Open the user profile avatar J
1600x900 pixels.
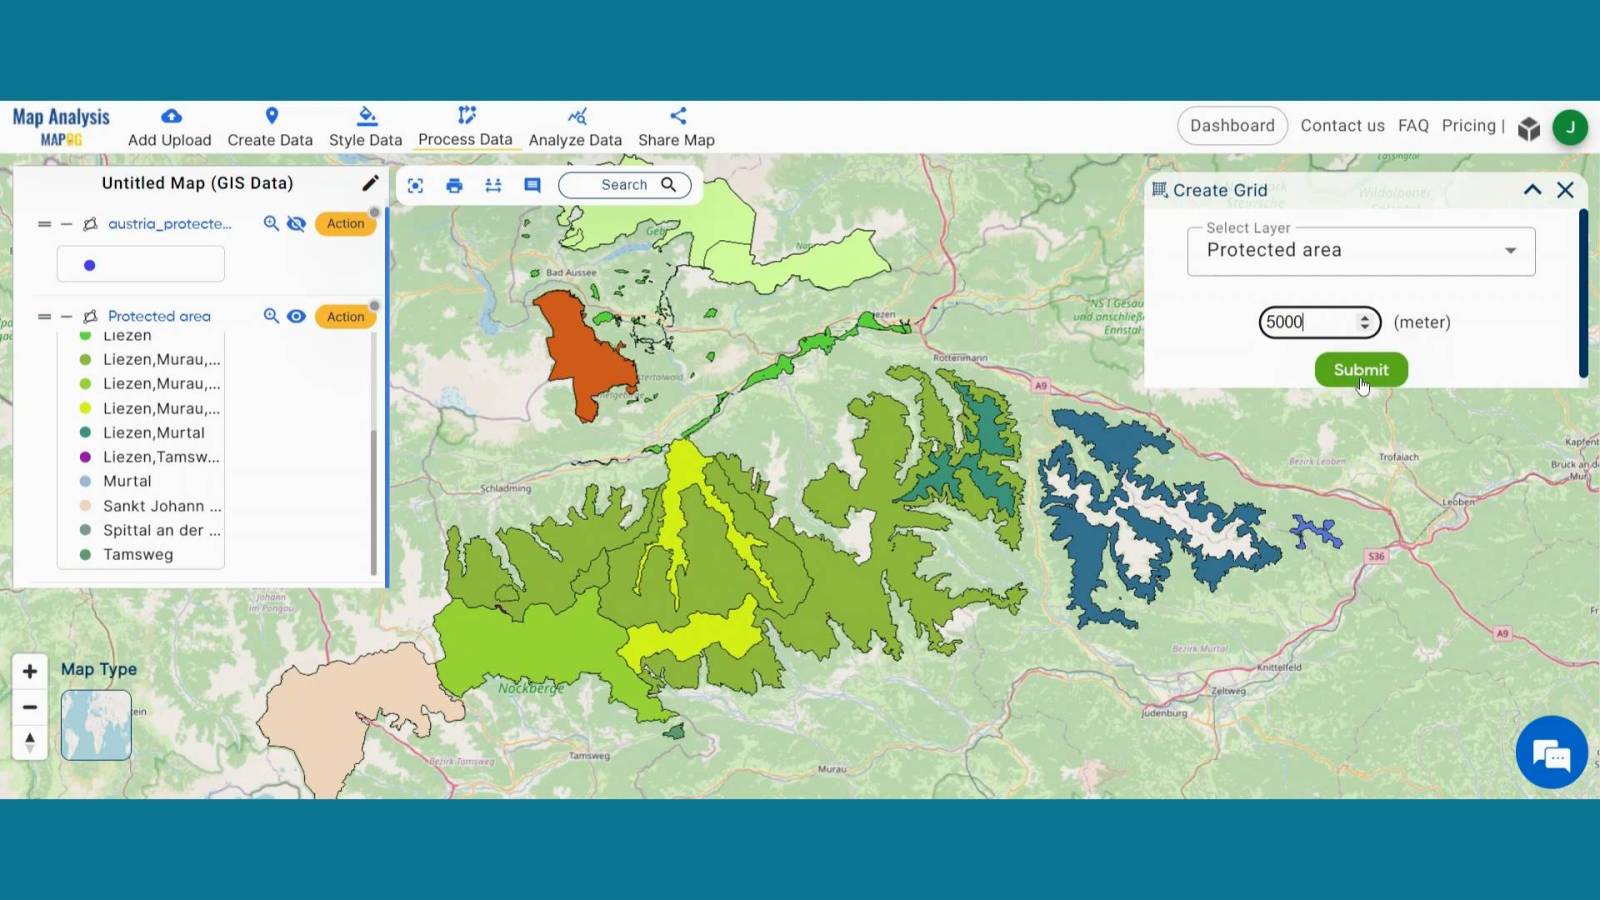(1570, 127)
